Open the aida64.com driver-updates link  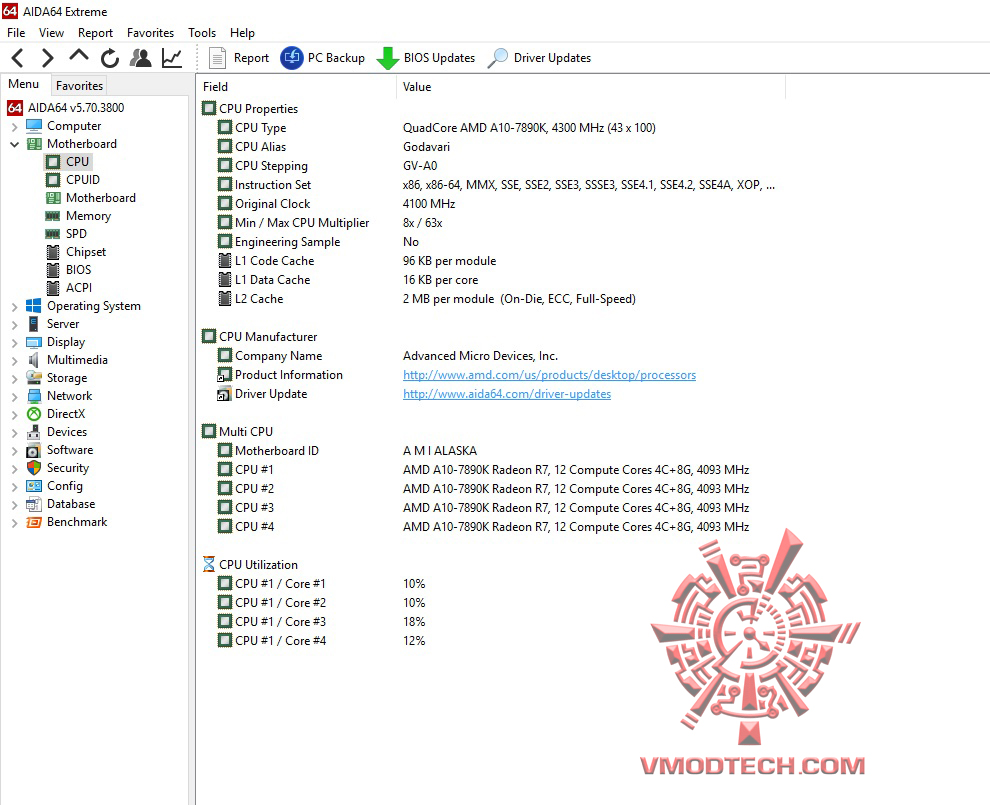tap(507, 394)
